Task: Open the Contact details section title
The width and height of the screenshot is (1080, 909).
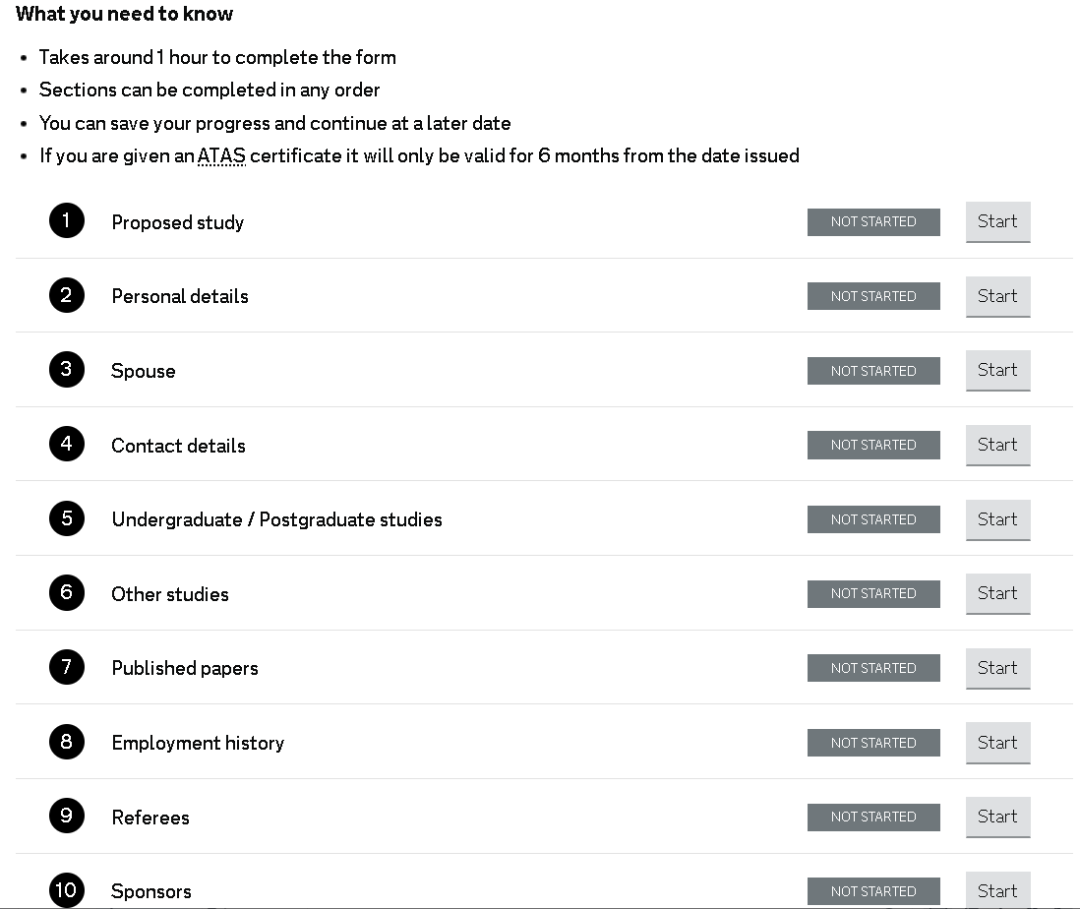Action: point(178,446)
